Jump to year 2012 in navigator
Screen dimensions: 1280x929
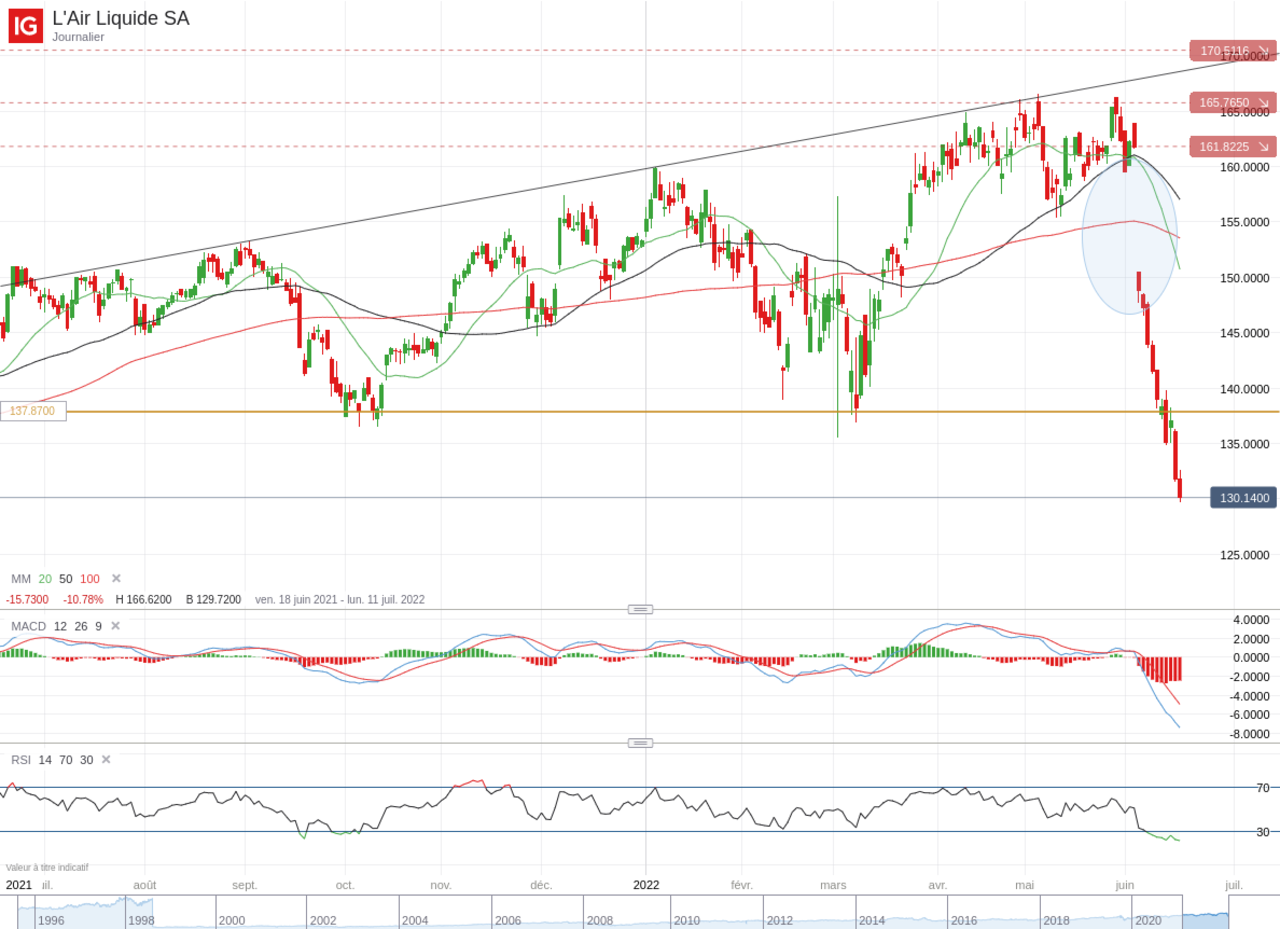[x=780, y=920]
